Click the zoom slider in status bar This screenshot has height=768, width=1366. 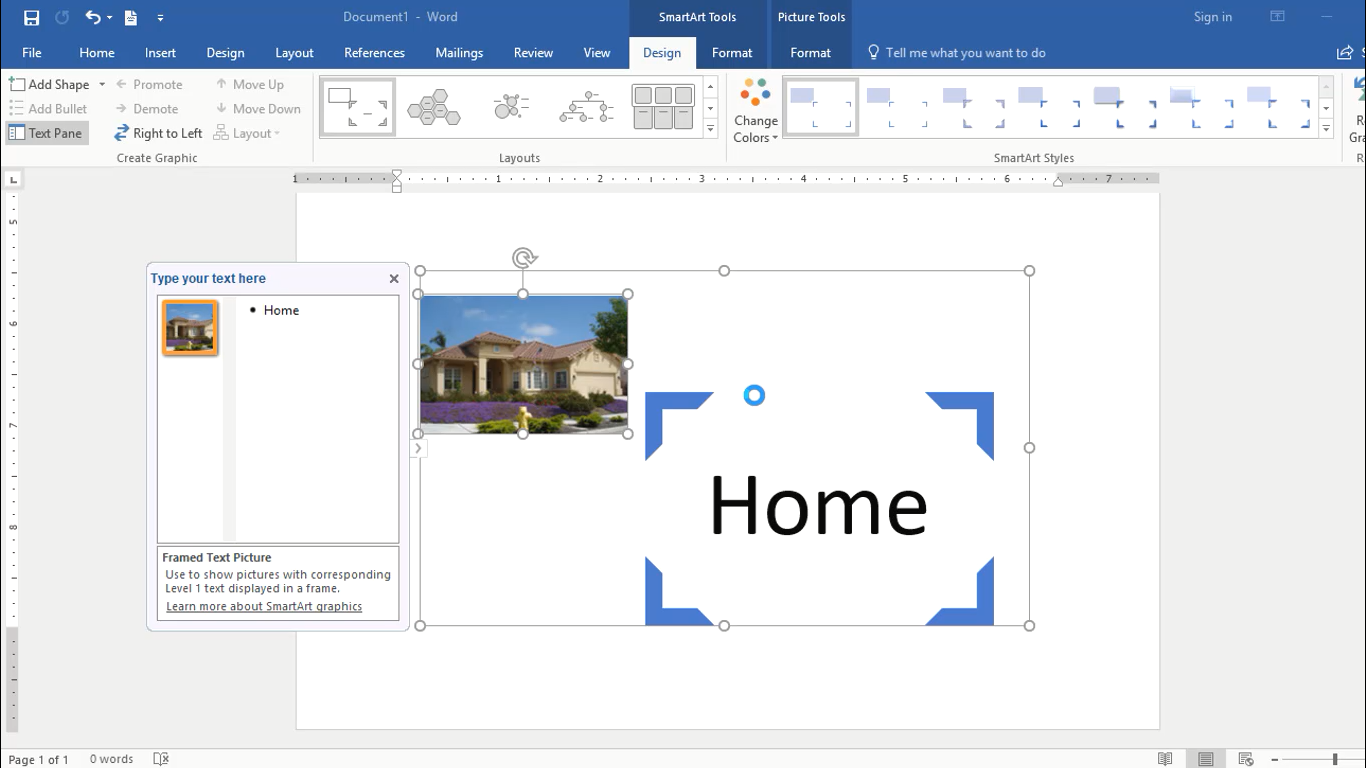tap(1334, 759)
